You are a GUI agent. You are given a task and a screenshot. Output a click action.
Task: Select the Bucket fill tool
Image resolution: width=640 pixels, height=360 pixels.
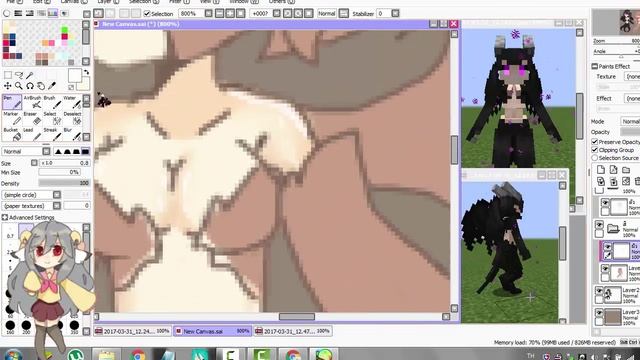(x=12, y=134)
